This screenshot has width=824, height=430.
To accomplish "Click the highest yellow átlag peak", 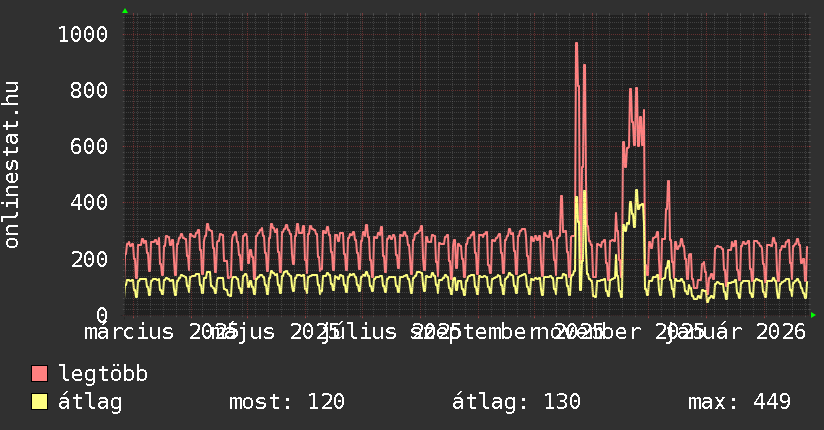I will (x=636, y=191).
